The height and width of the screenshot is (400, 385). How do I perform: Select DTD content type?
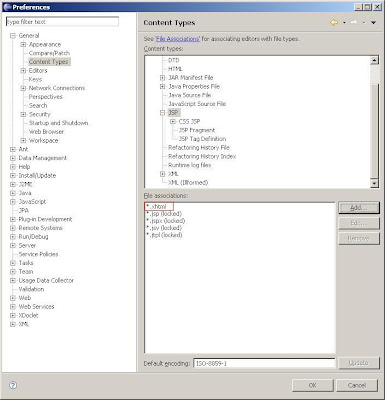[174, 60]
